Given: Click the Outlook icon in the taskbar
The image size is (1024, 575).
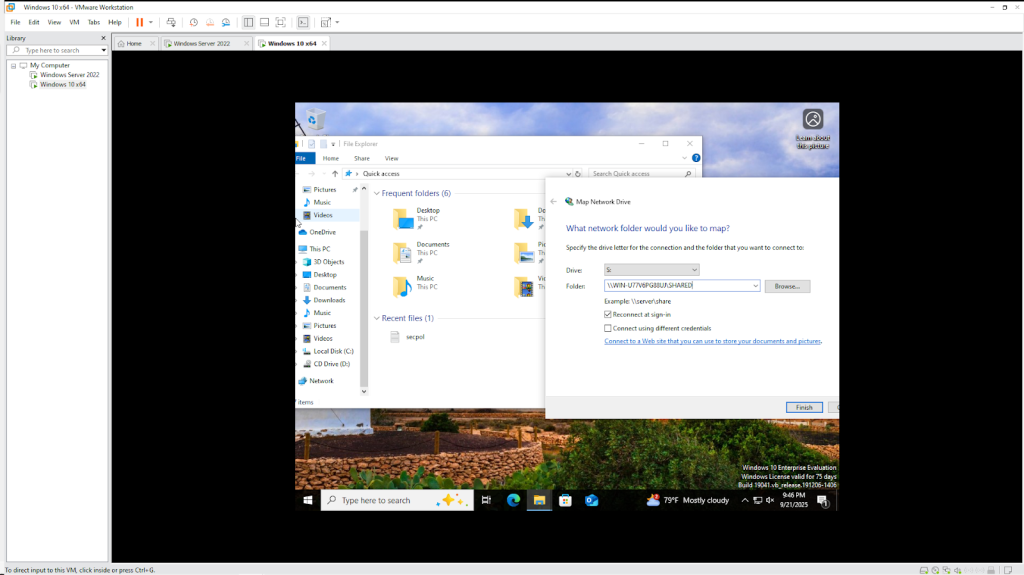Looking at the screenshot, I should pos(591,500).
